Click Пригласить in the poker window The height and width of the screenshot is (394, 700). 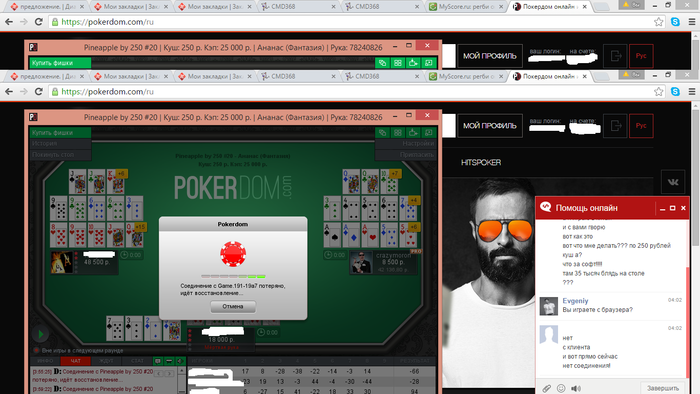click(406, 154)
